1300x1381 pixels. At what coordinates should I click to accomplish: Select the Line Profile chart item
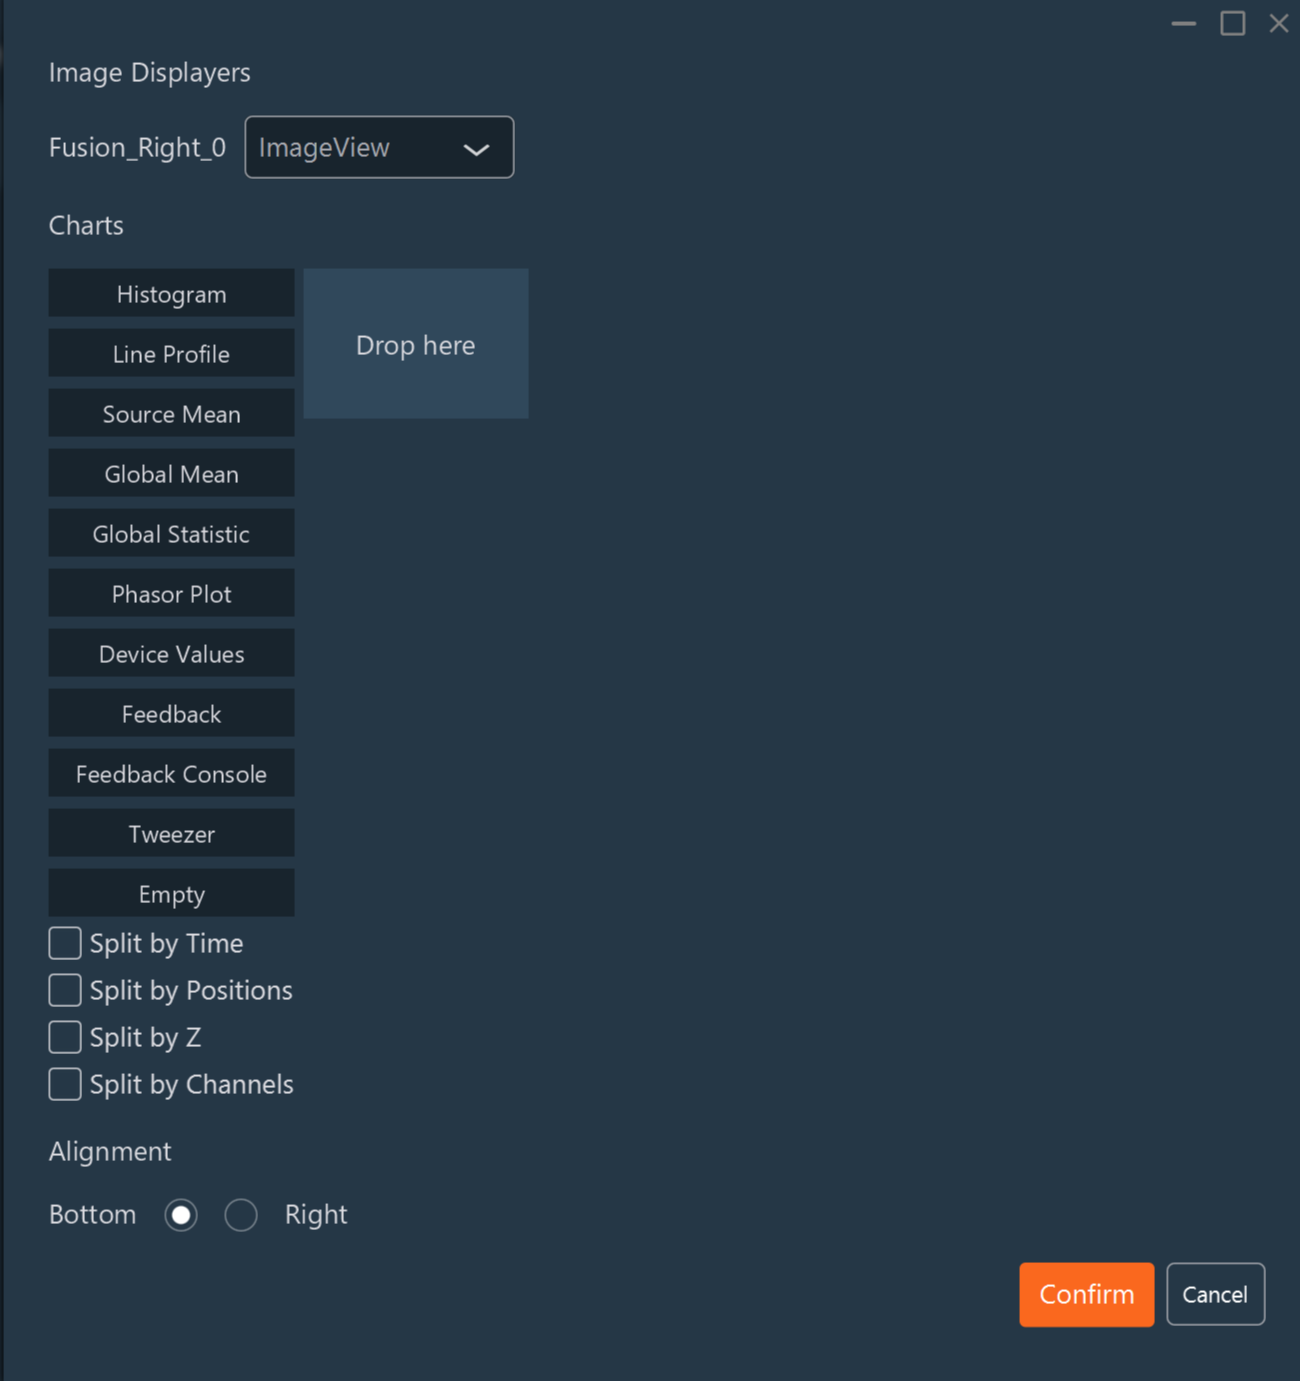pyautogui.click(x=171, y=354)
